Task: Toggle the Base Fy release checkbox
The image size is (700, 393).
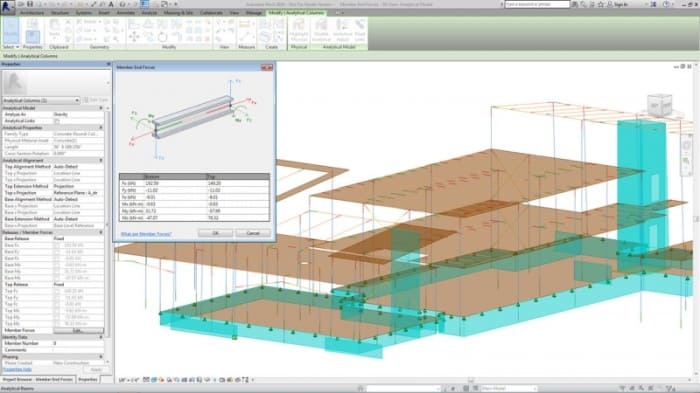Action: [57, 252]
